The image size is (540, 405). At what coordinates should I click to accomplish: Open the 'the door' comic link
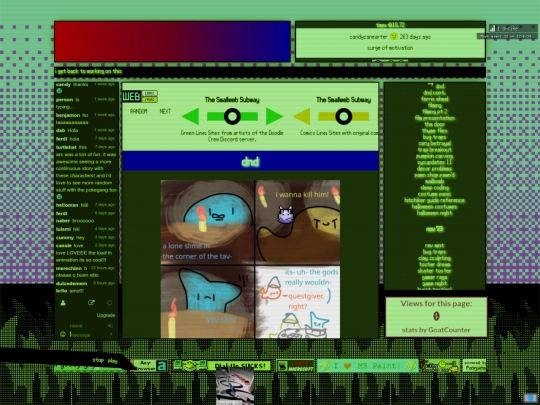pyautogui.click(x=435, y=124)
